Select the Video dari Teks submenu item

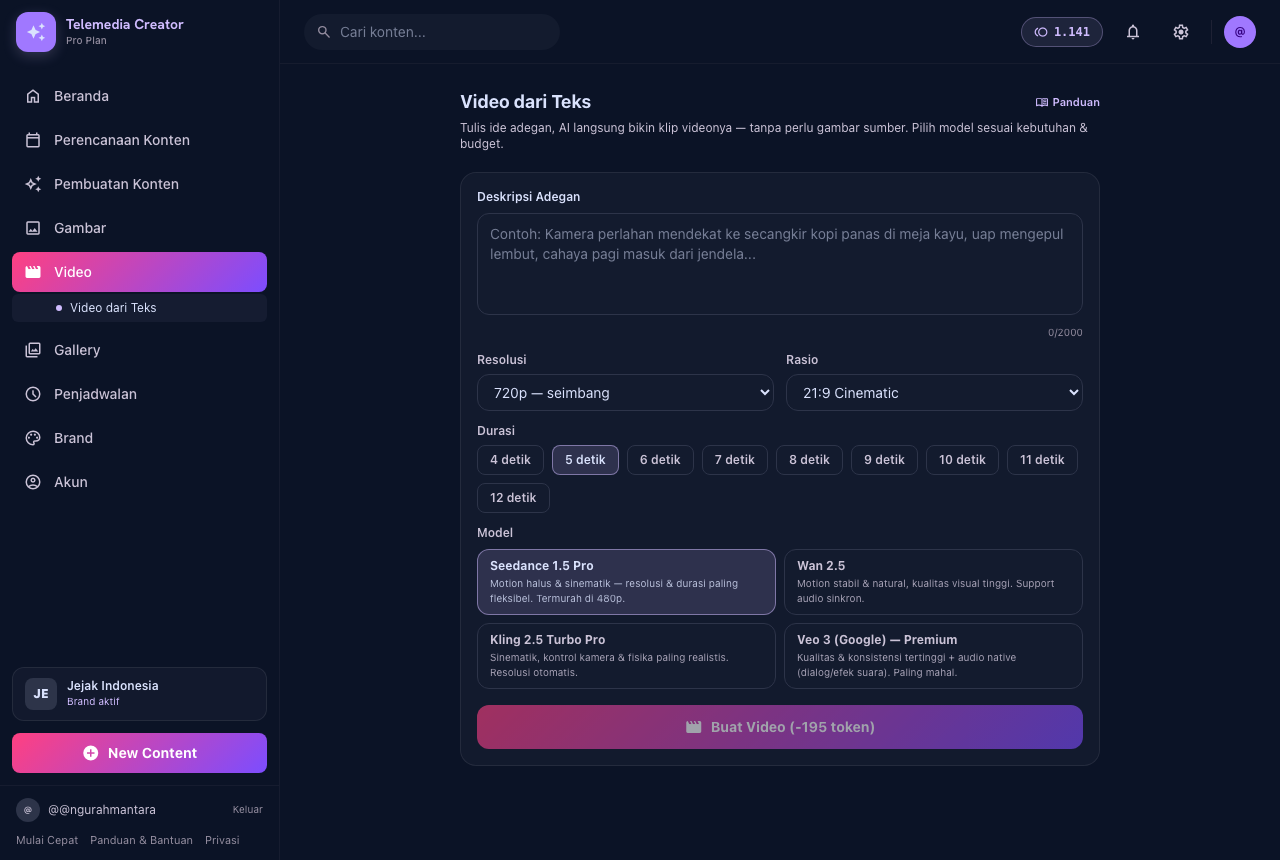[139, 308]
